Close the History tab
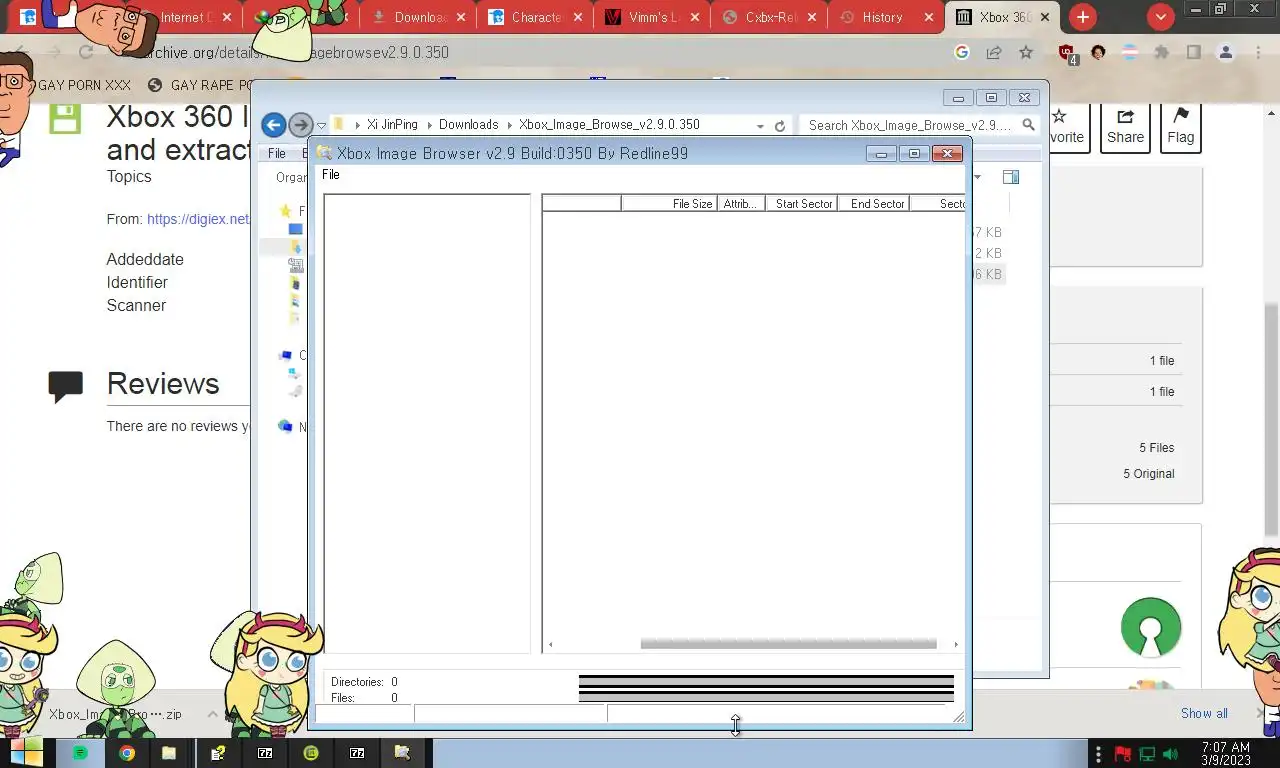Image resolution: width=1280 pixels, height=768 pixels. tap(929, 17)
